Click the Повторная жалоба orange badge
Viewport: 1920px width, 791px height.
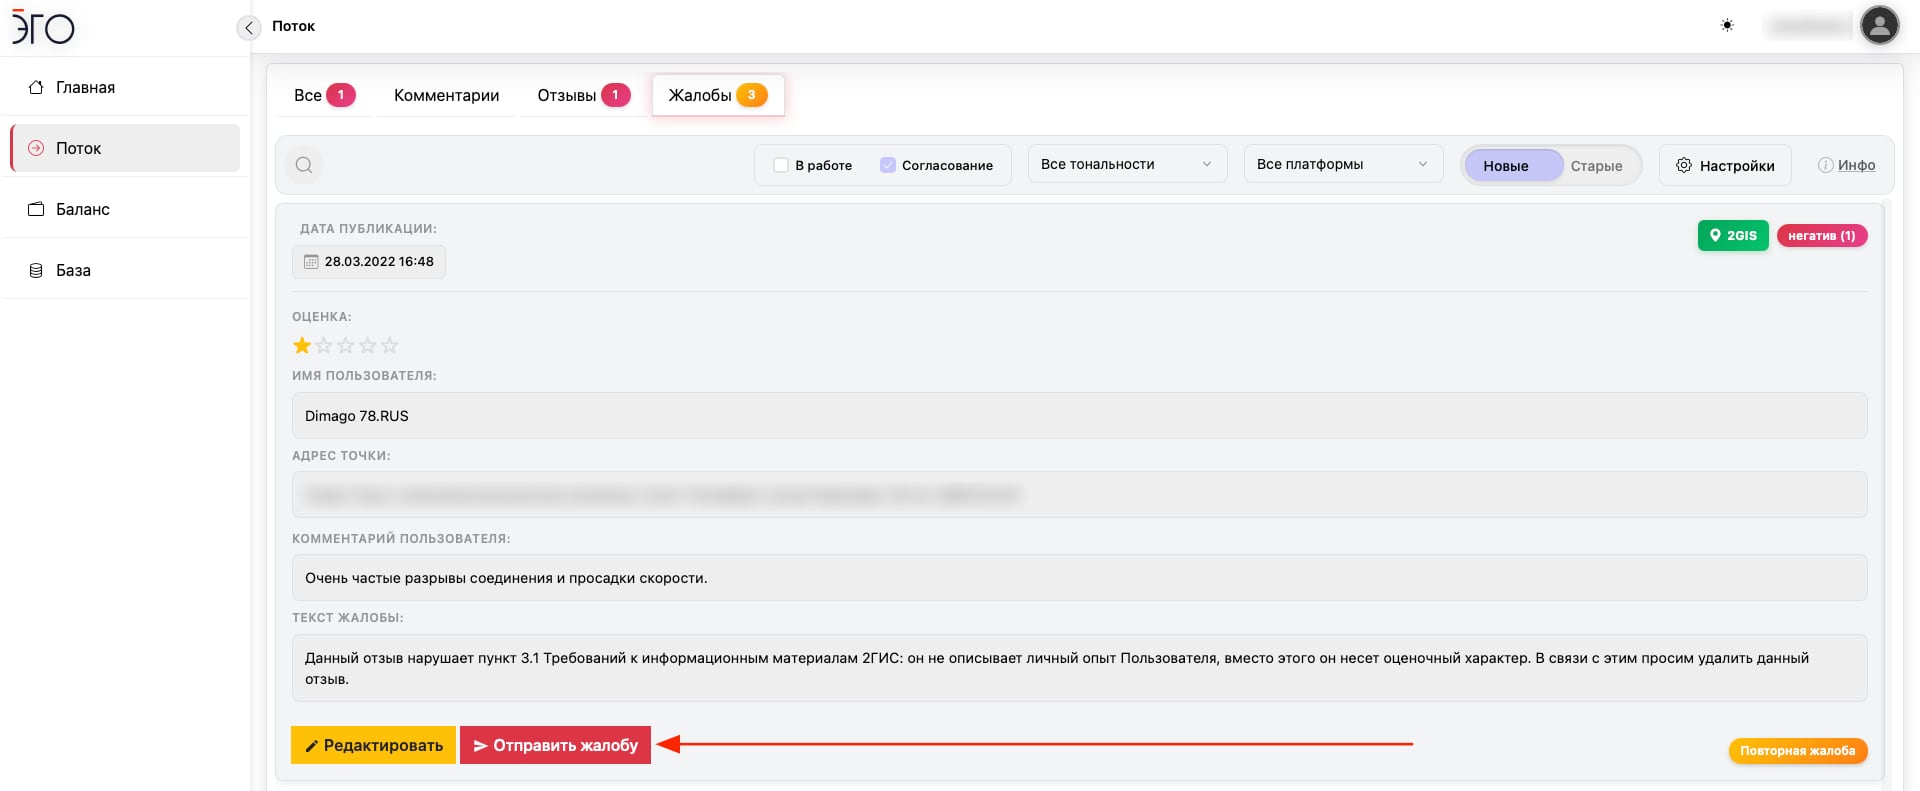(x=1797, y=751)
